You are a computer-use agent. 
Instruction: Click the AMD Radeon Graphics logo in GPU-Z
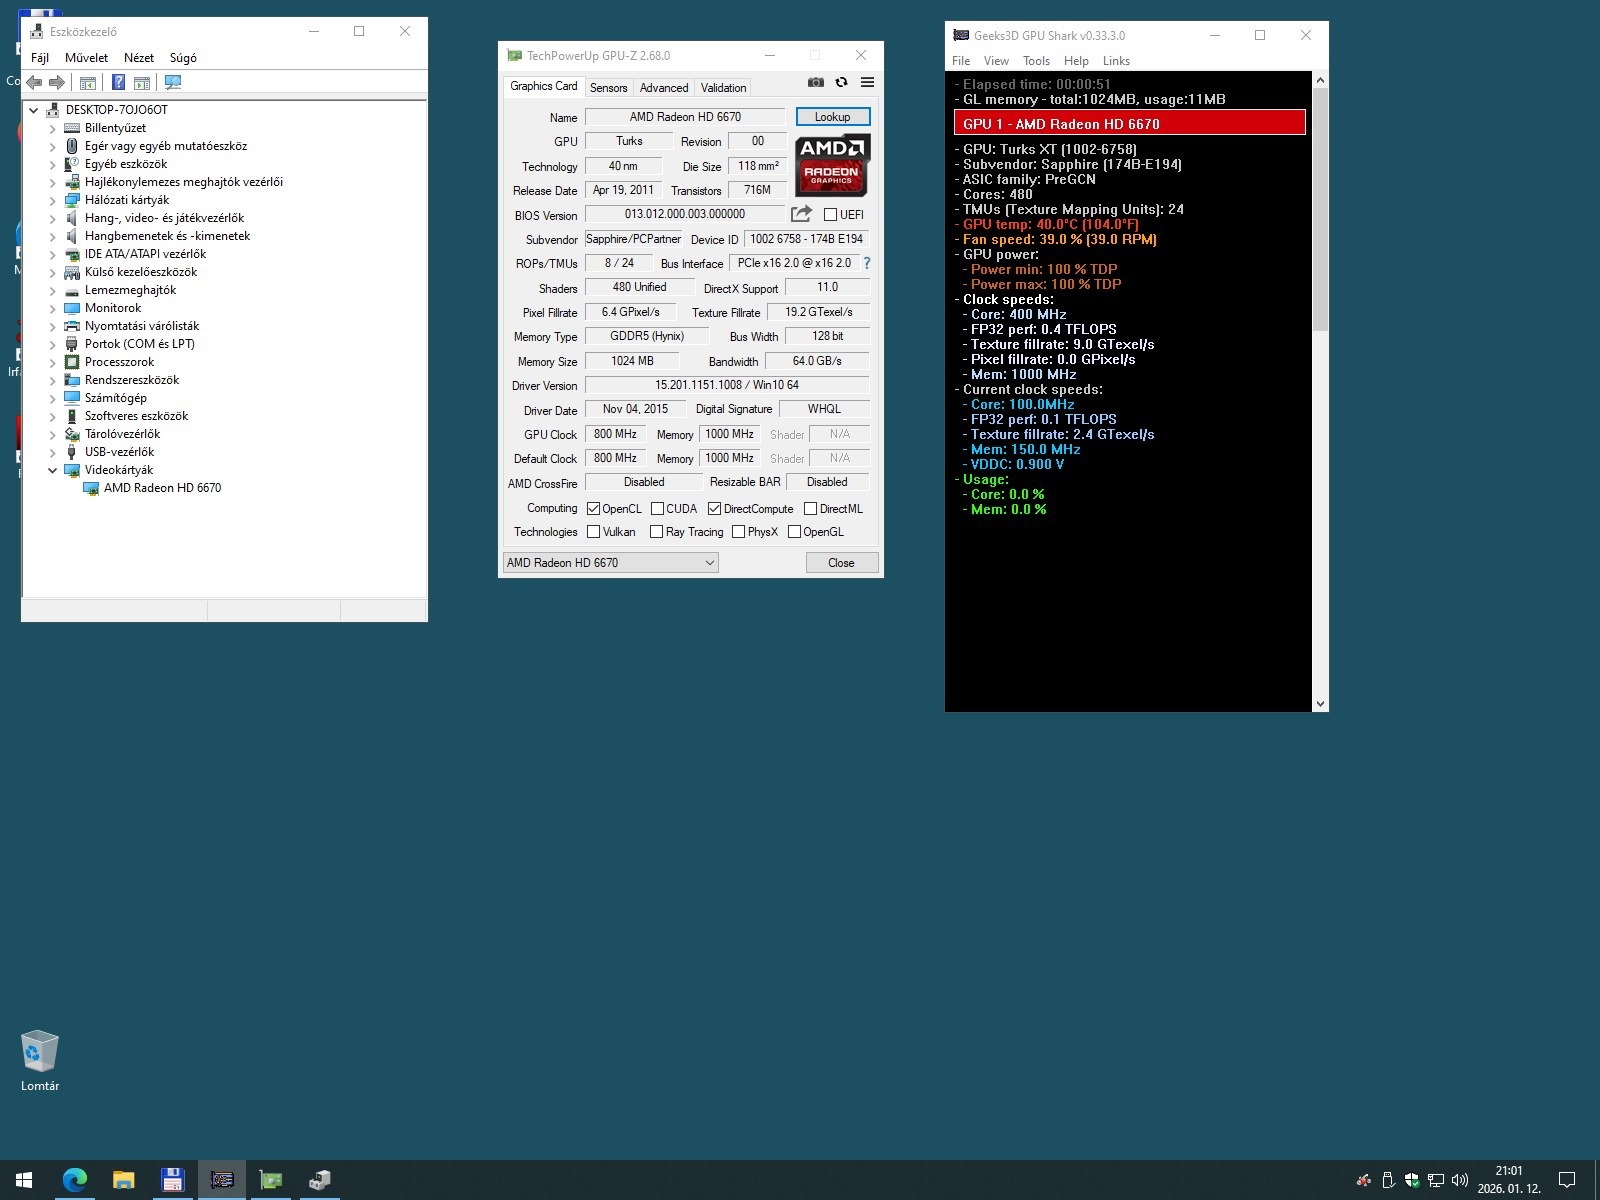coord(832,165)
